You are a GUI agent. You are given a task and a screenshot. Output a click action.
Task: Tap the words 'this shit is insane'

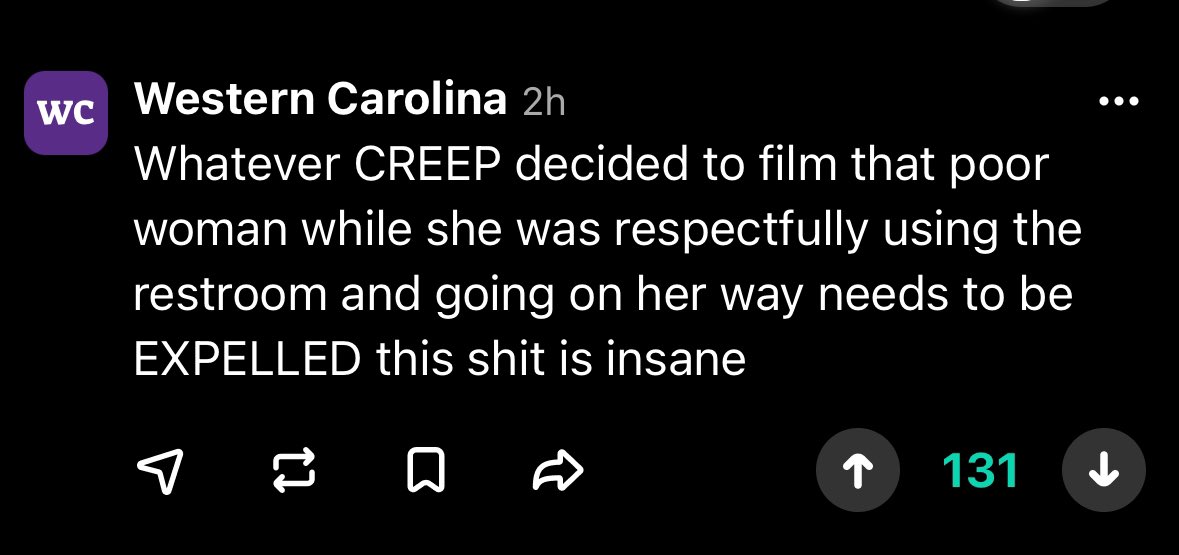click(561, 359)
